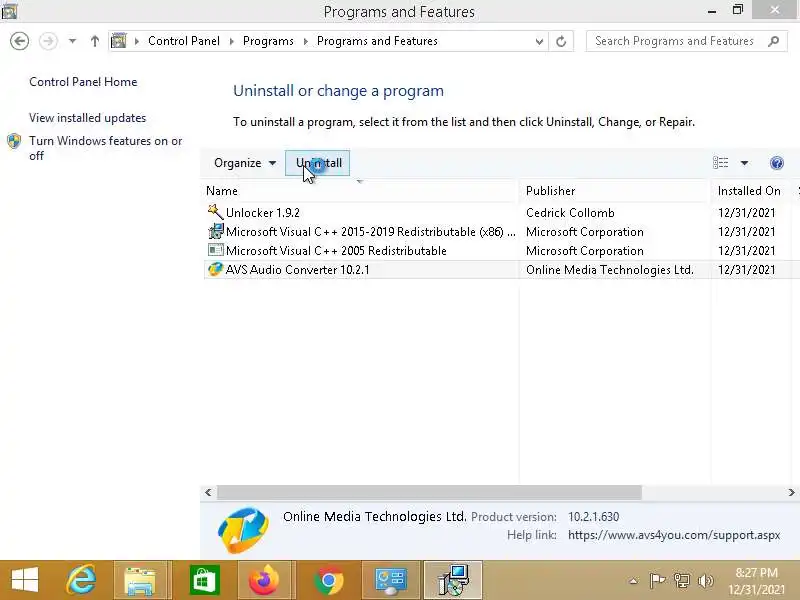The image size is (800, 600).
Task: Select AVS Audio Converter 10.2.1 entry
Action: tap(297, 270)
